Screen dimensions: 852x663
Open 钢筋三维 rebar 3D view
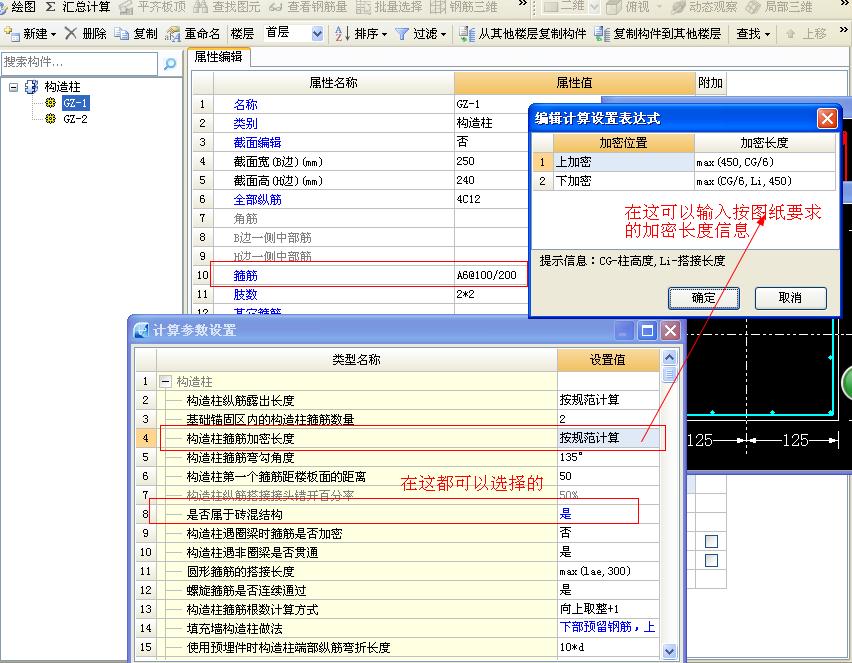(463, 7)
